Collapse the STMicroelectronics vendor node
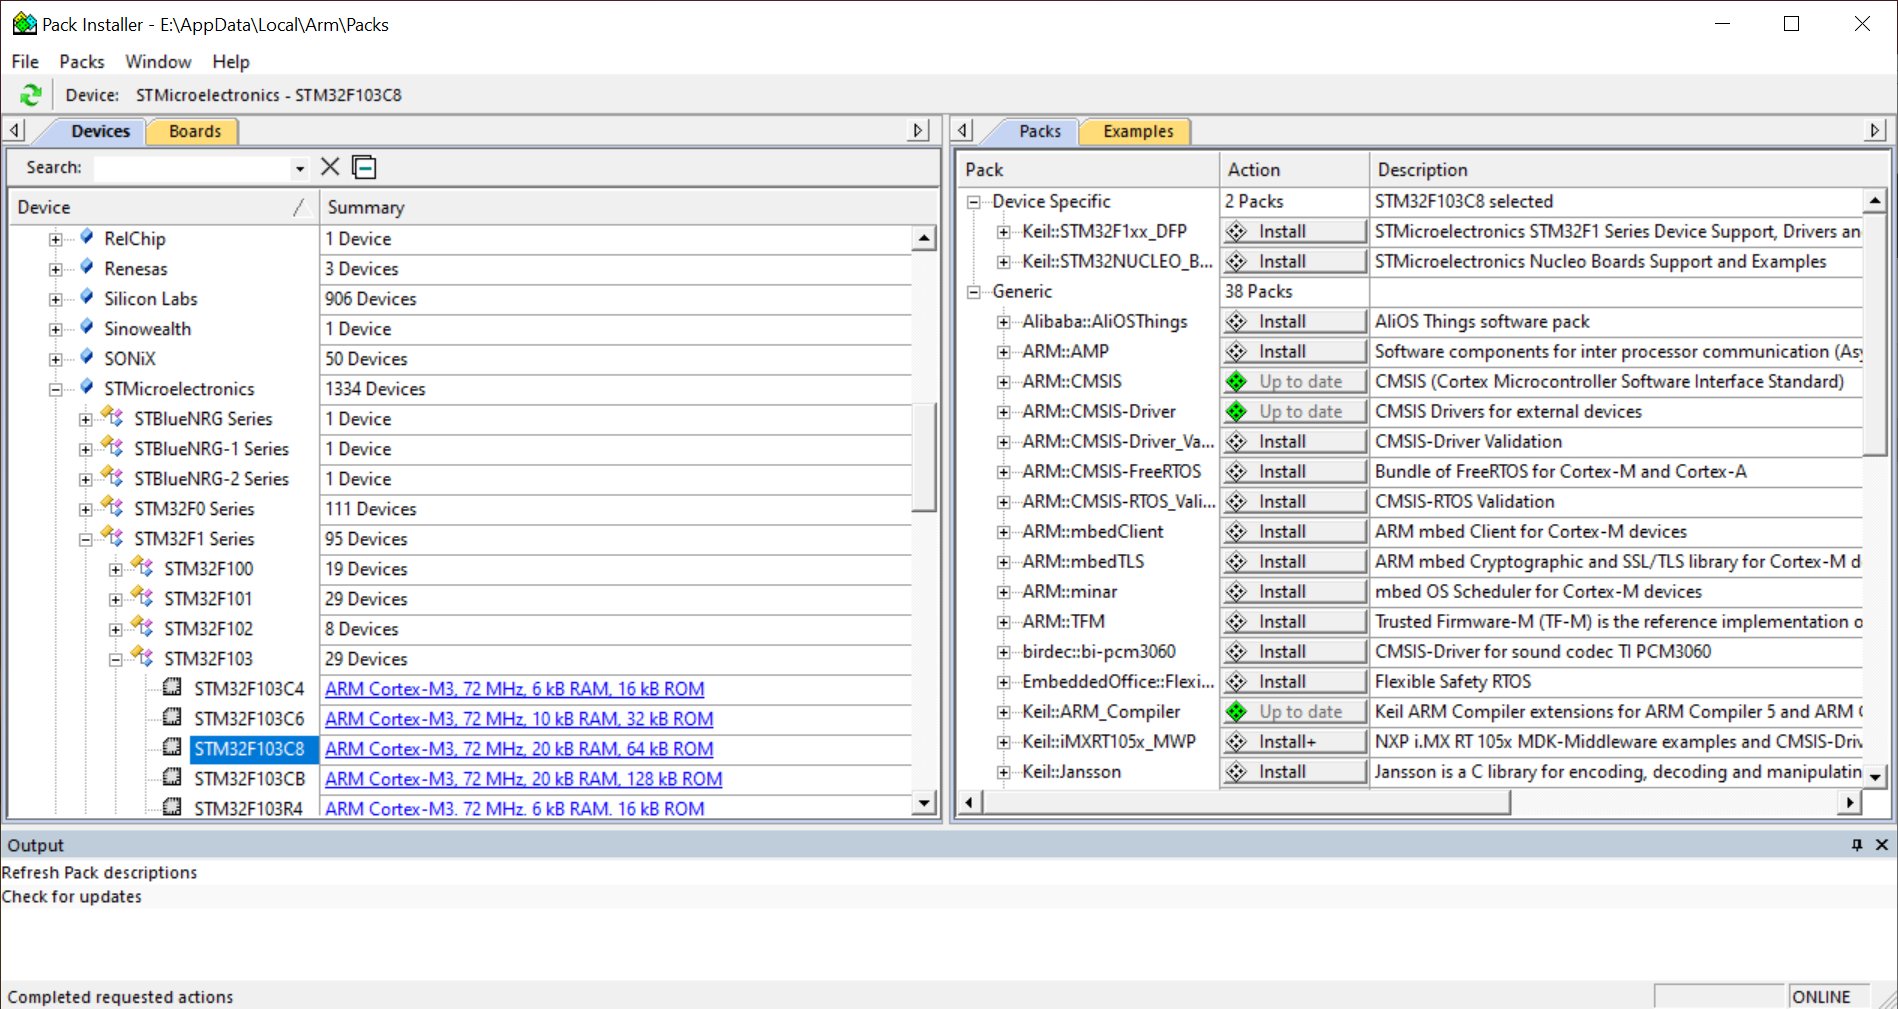Screen dimensions: 1898x1009 (x=56, y=389)
